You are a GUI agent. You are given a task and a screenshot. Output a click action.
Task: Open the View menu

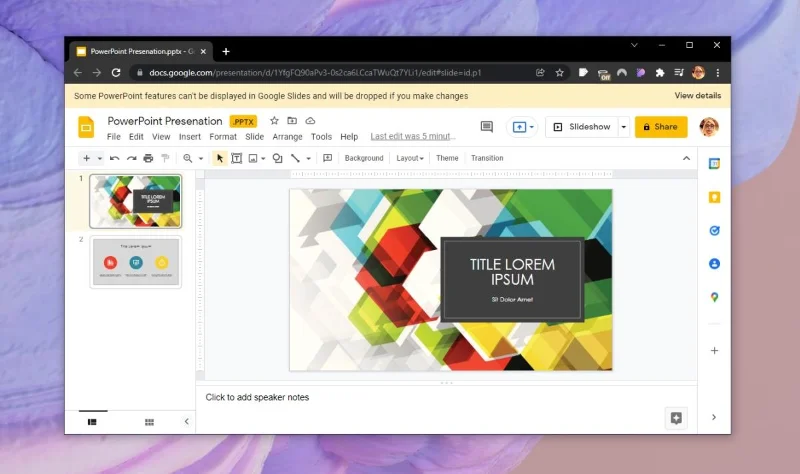161,137
